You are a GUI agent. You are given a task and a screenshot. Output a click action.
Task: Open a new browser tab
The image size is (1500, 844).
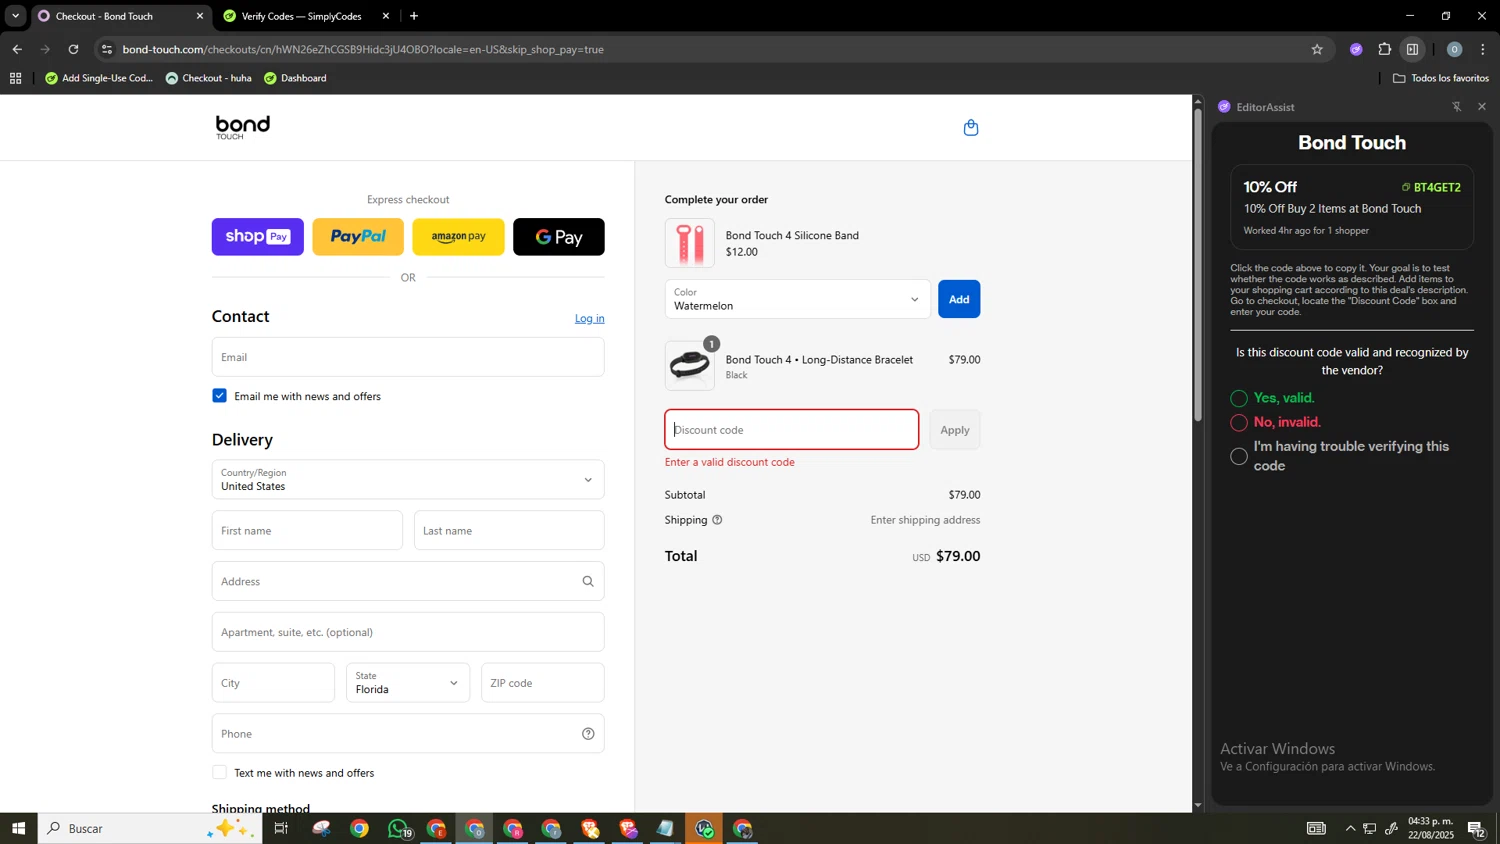tap(414, 16)
